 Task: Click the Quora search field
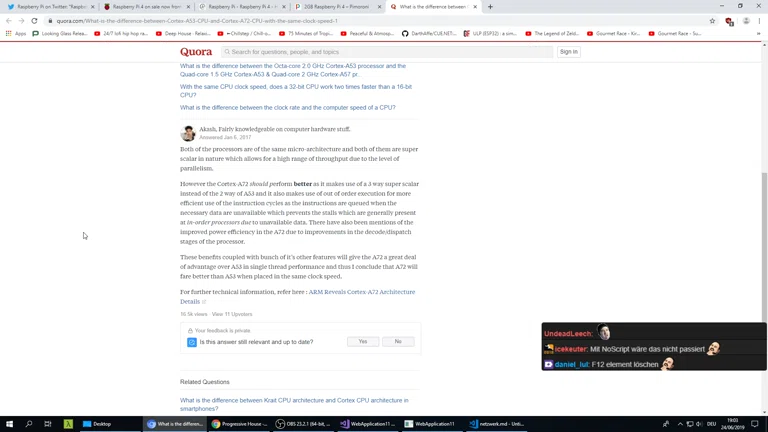point(385,52)
